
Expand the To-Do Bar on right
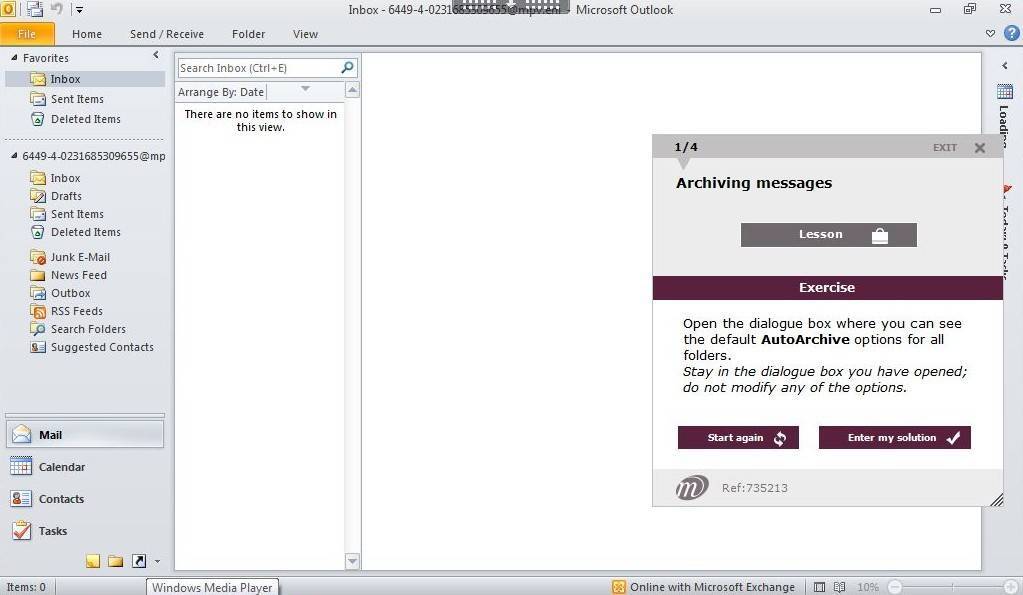1005,66
